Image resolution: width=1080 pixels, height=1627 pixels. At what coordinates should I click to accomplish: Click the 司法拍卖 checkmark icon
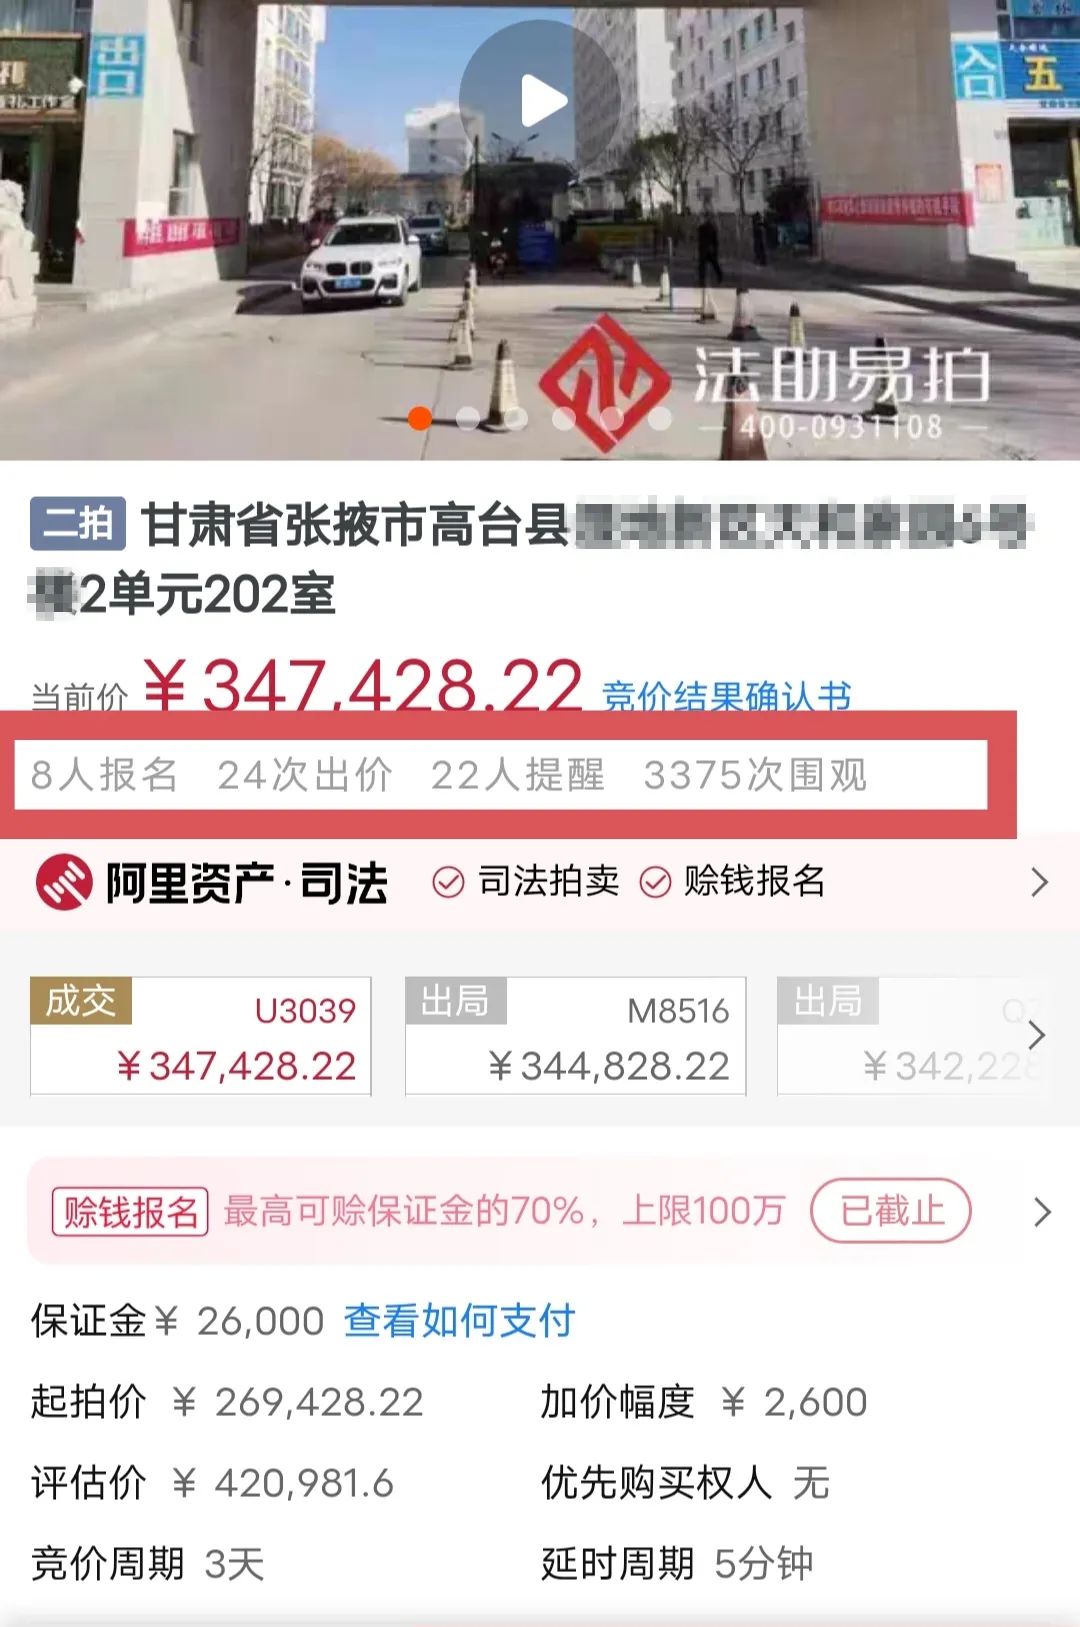[448, 882]
